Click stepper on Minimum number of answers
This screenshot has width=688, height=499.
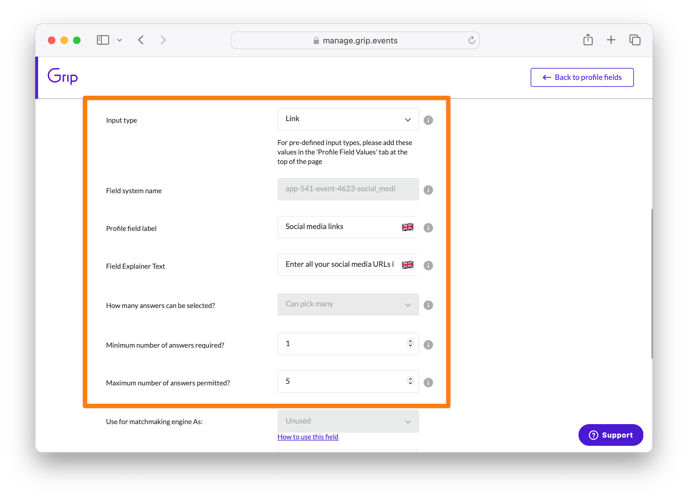point(410,343)
